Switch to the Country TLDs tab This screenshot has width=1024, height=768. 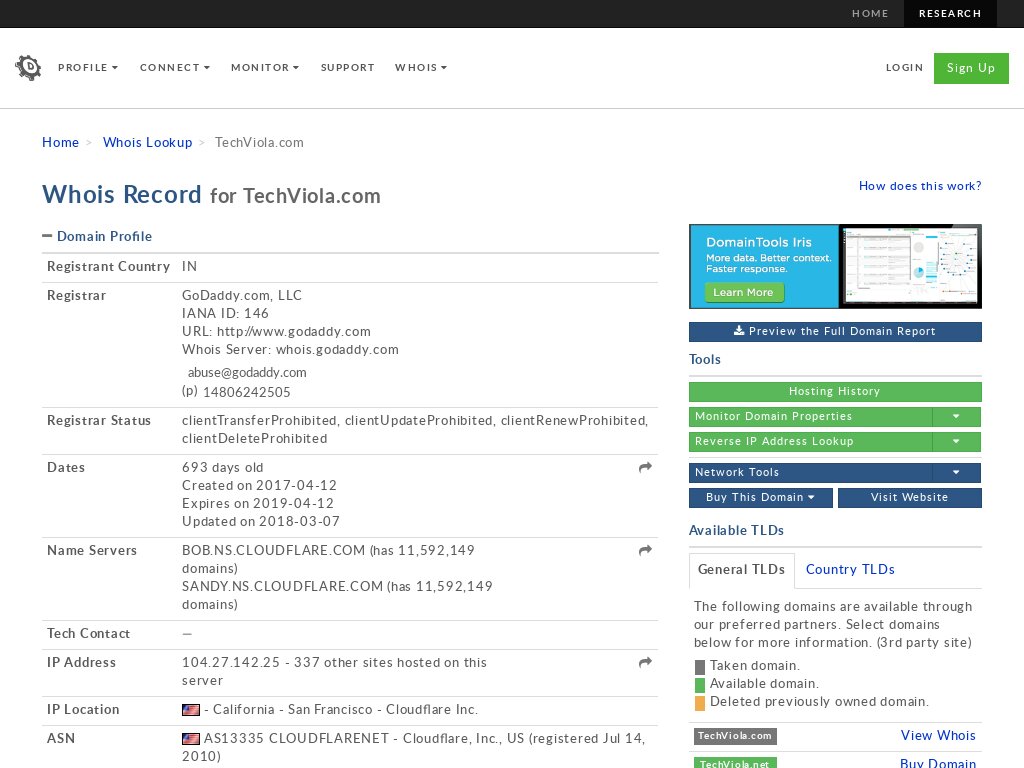click(x=850, y=569)
